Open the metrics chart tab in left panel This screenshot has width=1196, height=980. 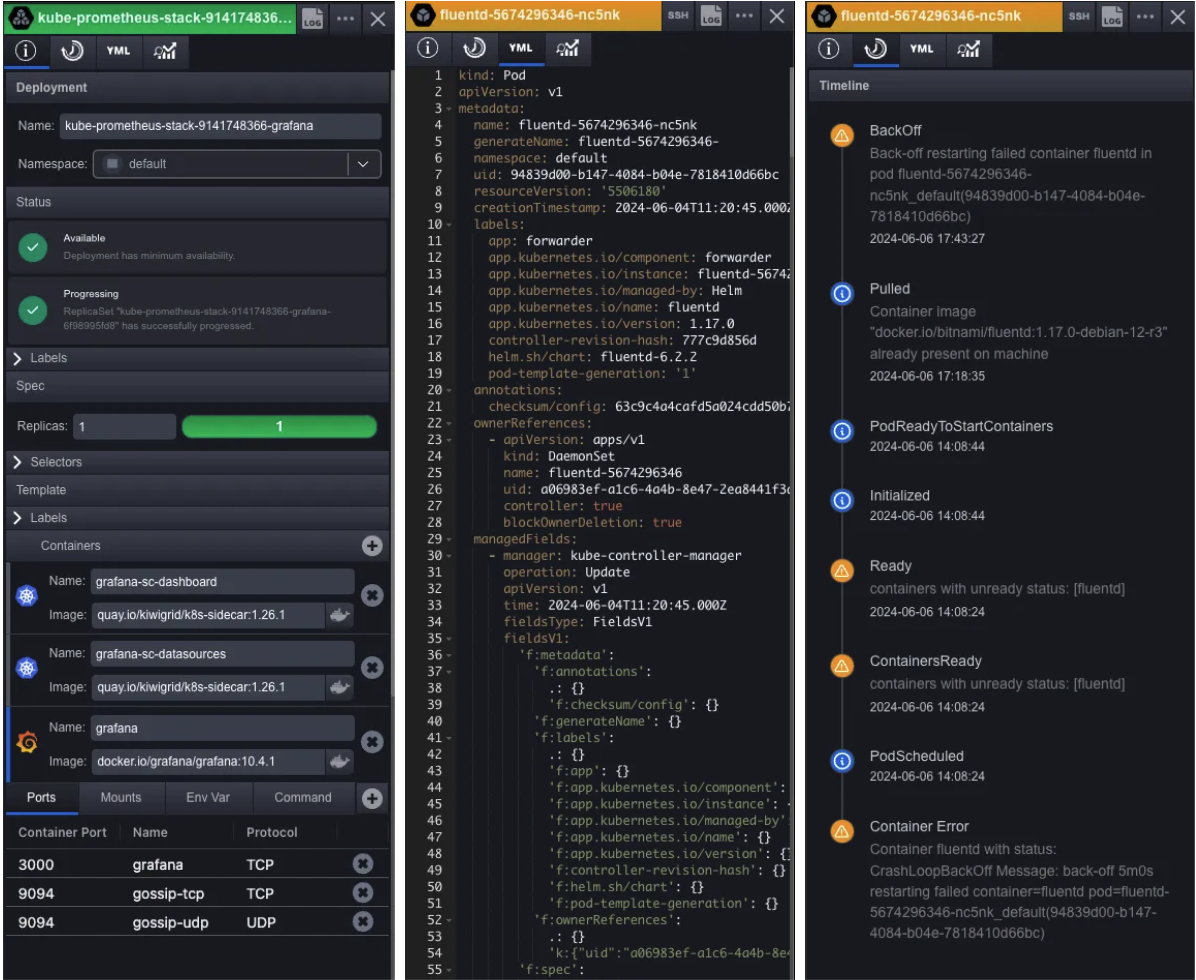[x=164, y=51]
